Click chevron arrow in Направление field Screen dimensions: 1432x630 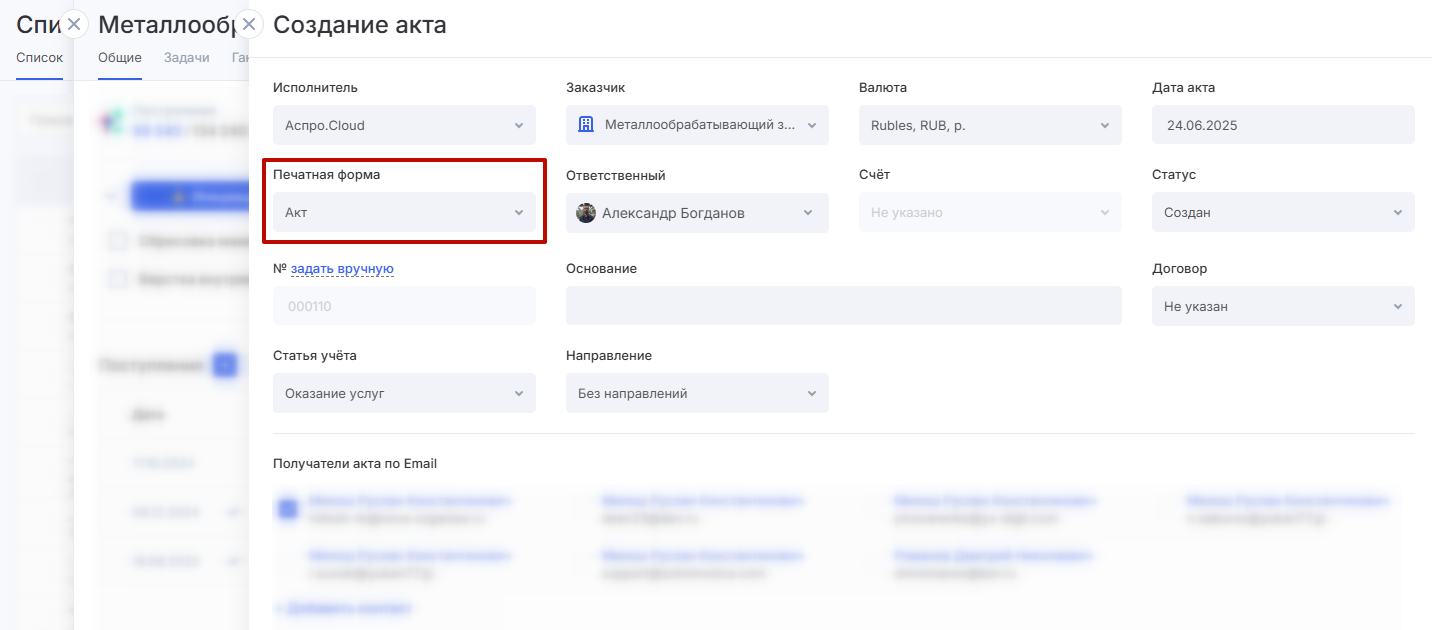point(811,394)
